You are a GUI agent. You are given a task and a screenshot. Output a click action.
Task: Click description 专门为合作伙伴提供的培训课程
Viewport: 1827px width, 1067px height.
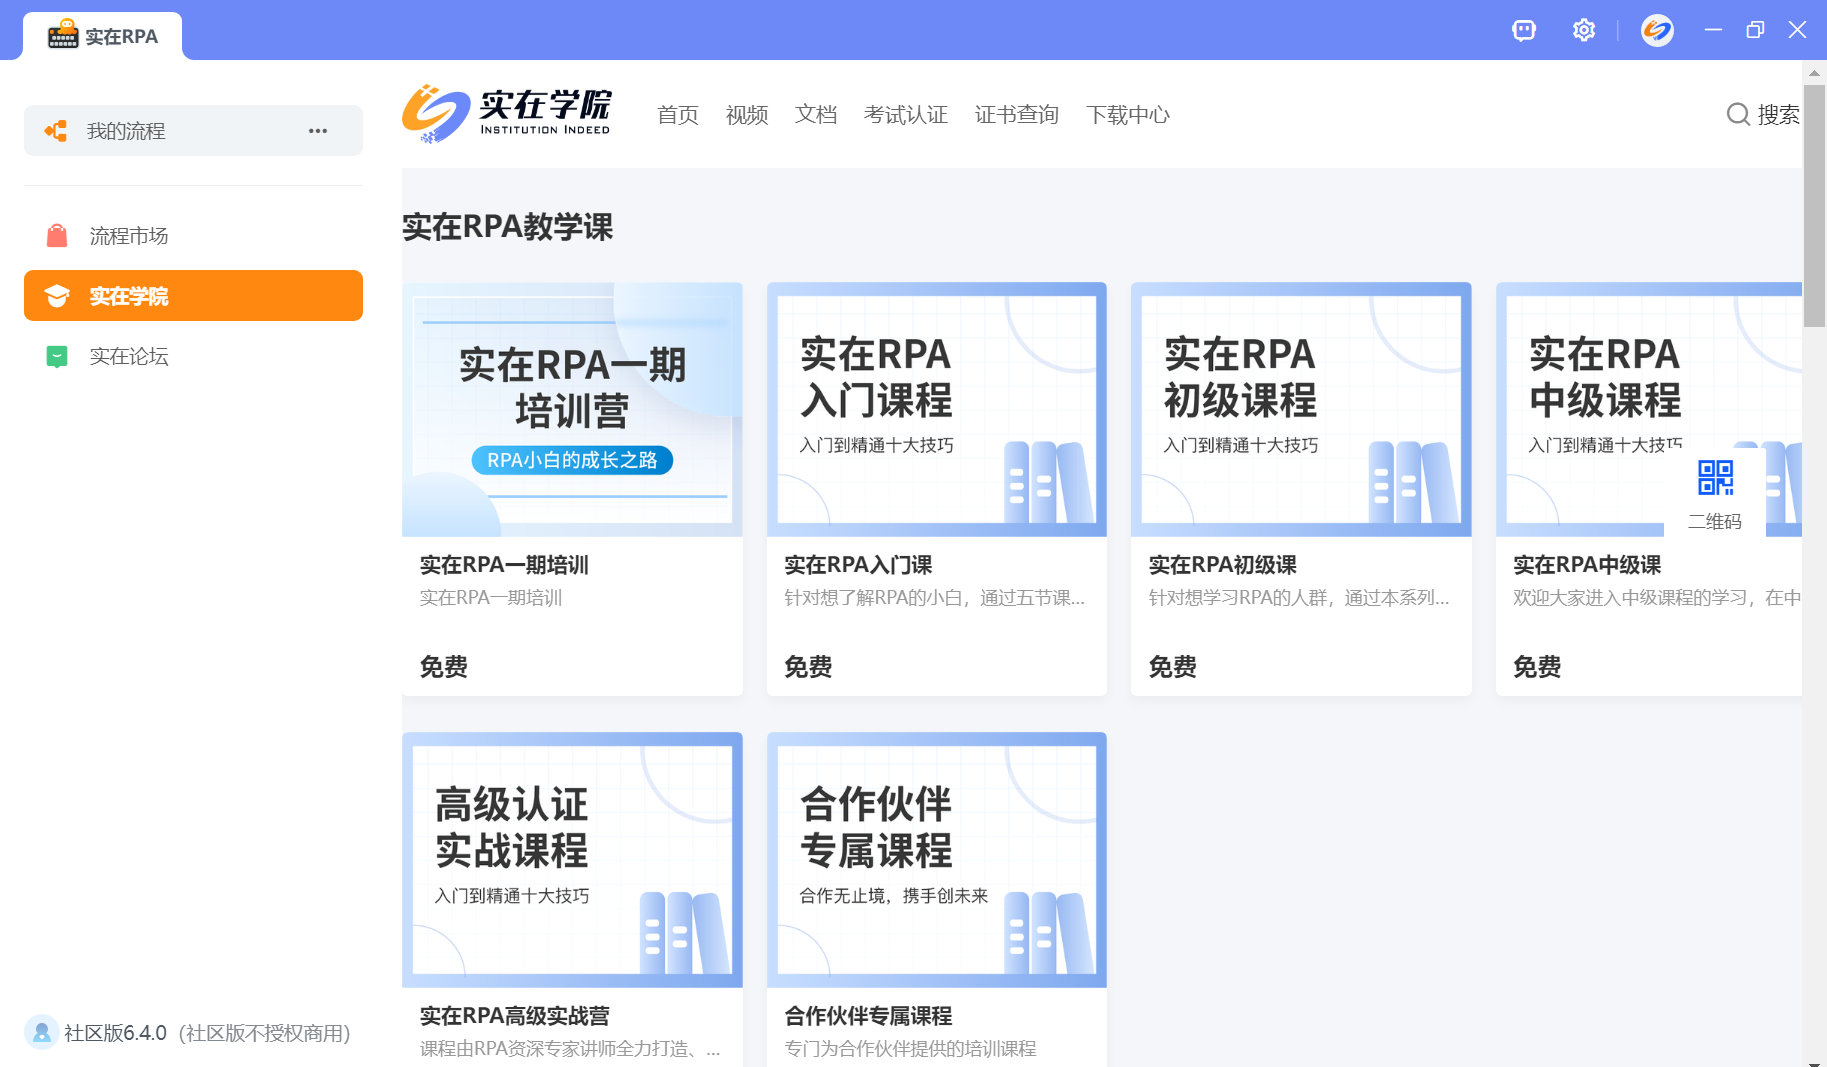tap(910, 1049)
